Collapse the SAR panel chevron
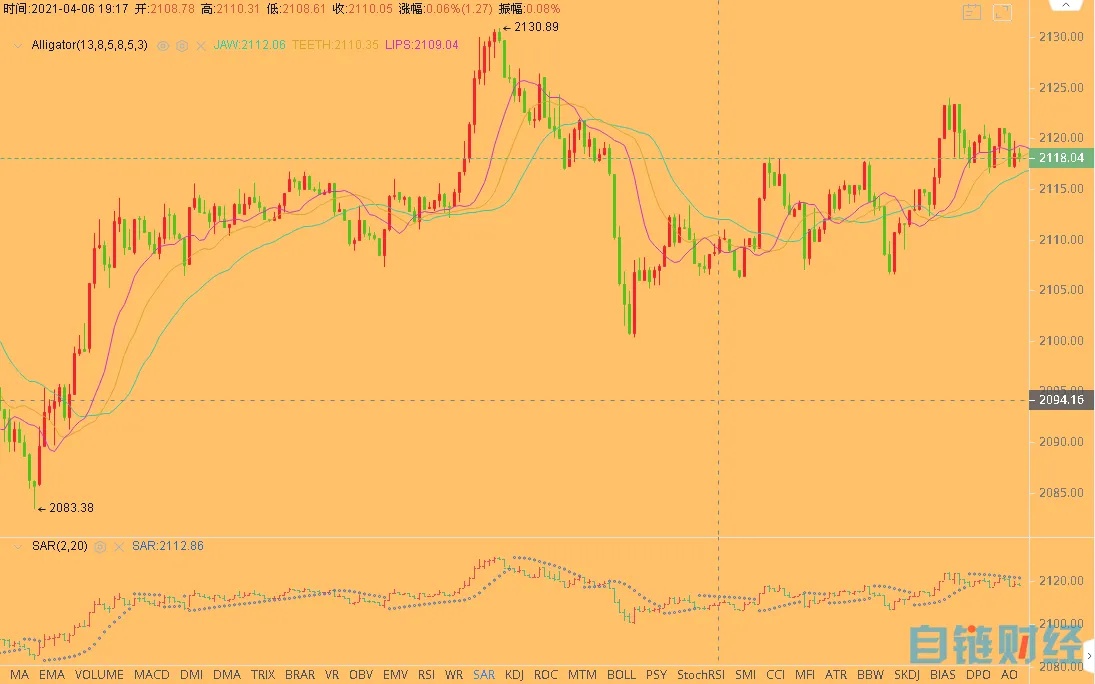 tap(17, 546)
